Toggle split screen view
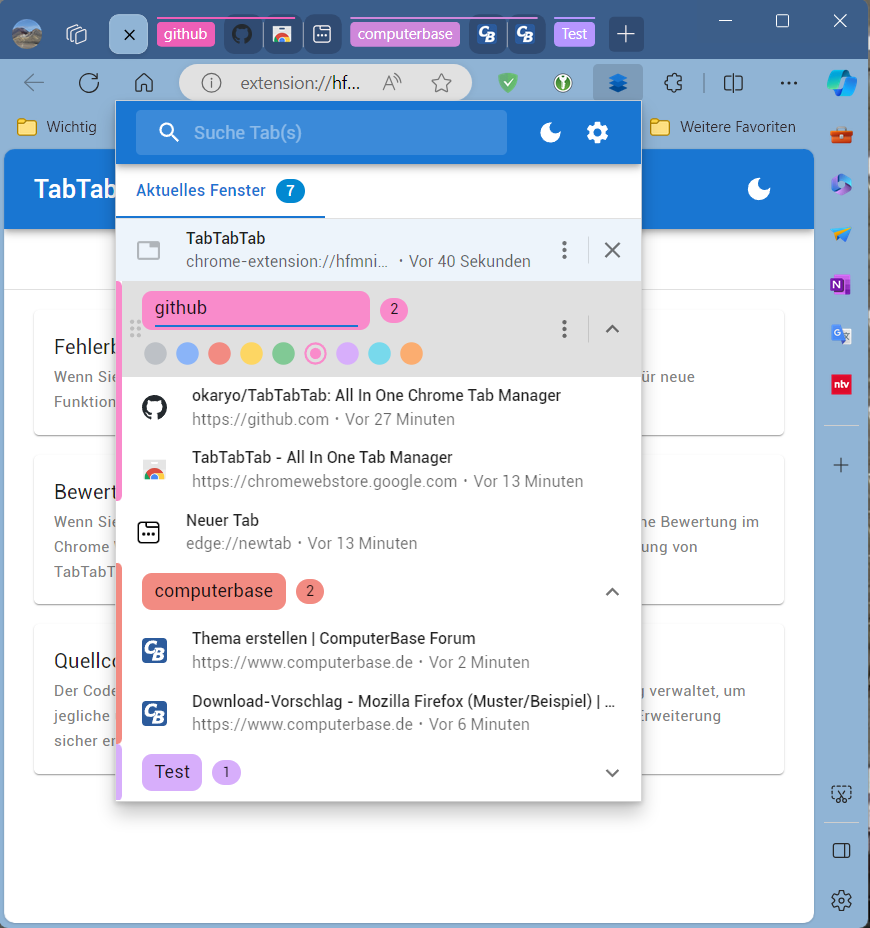This screenshot has height=928, width=870. 733,83
